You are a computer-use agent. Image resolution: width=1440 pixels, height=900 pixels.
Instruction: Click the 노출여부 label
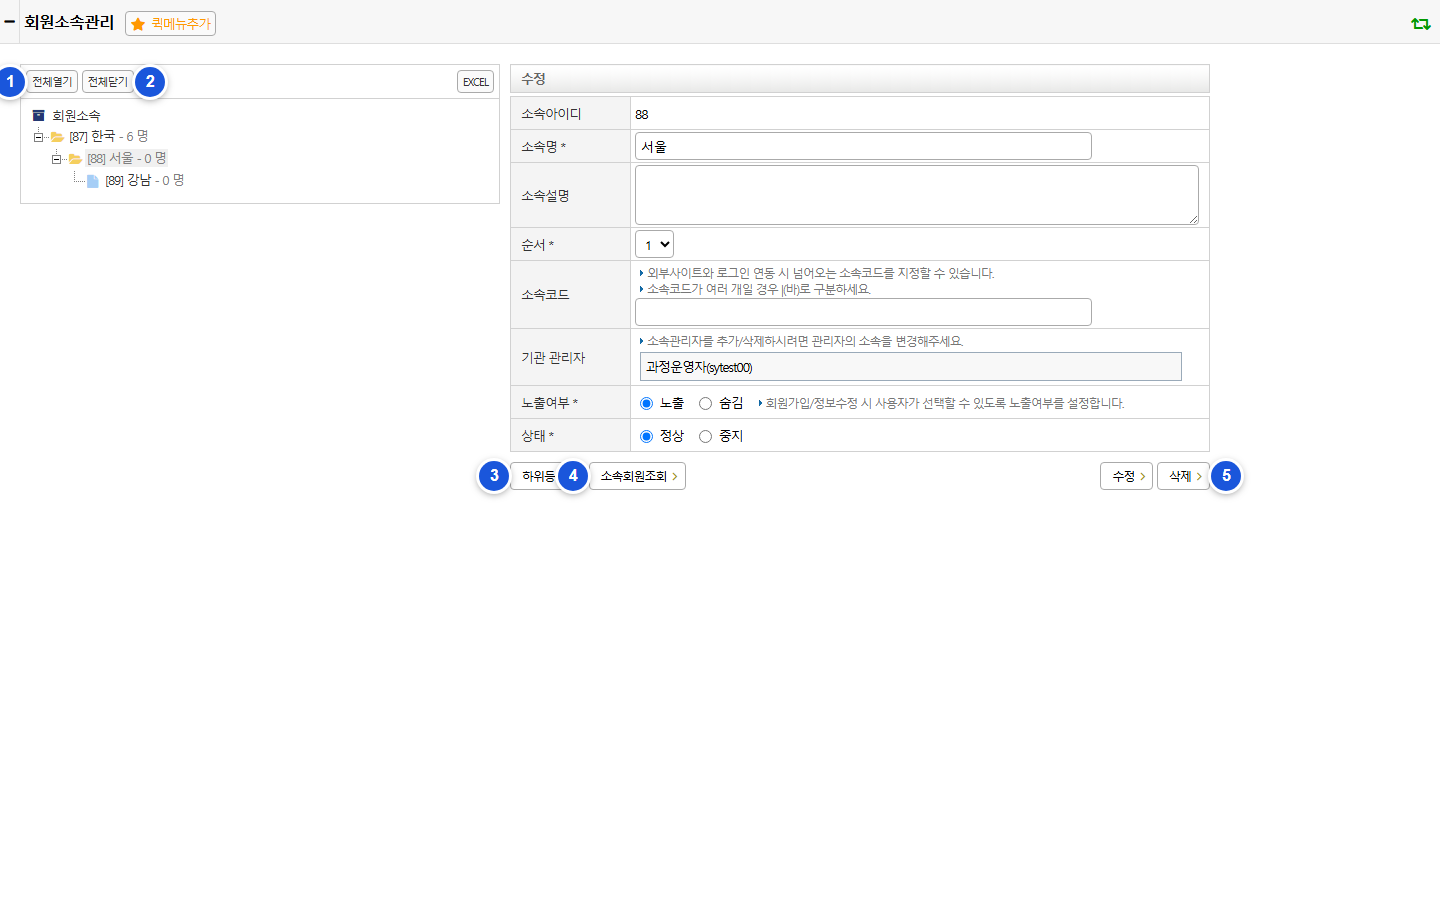pos(549,403)
